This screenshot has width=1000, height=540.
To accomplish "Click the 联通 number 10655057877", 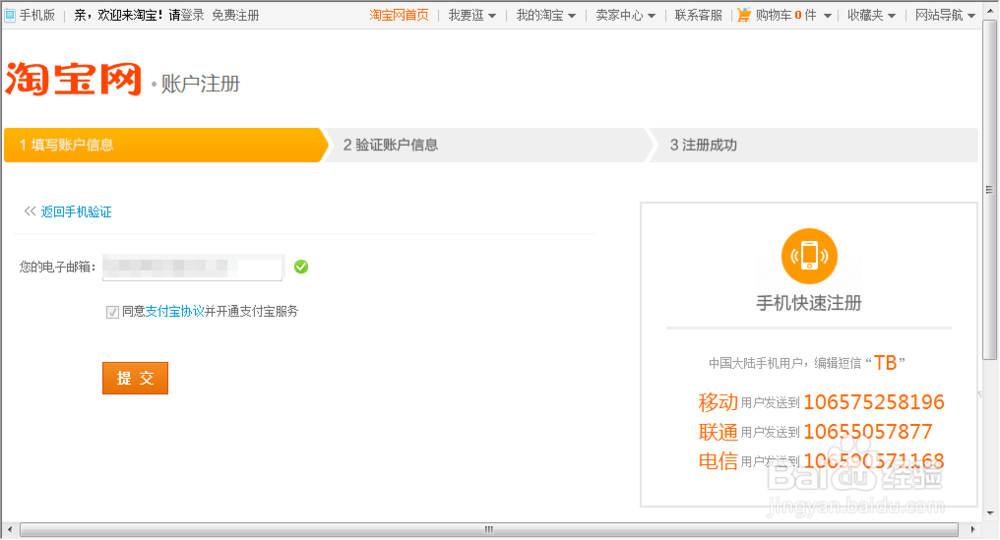I will (867, 432).
